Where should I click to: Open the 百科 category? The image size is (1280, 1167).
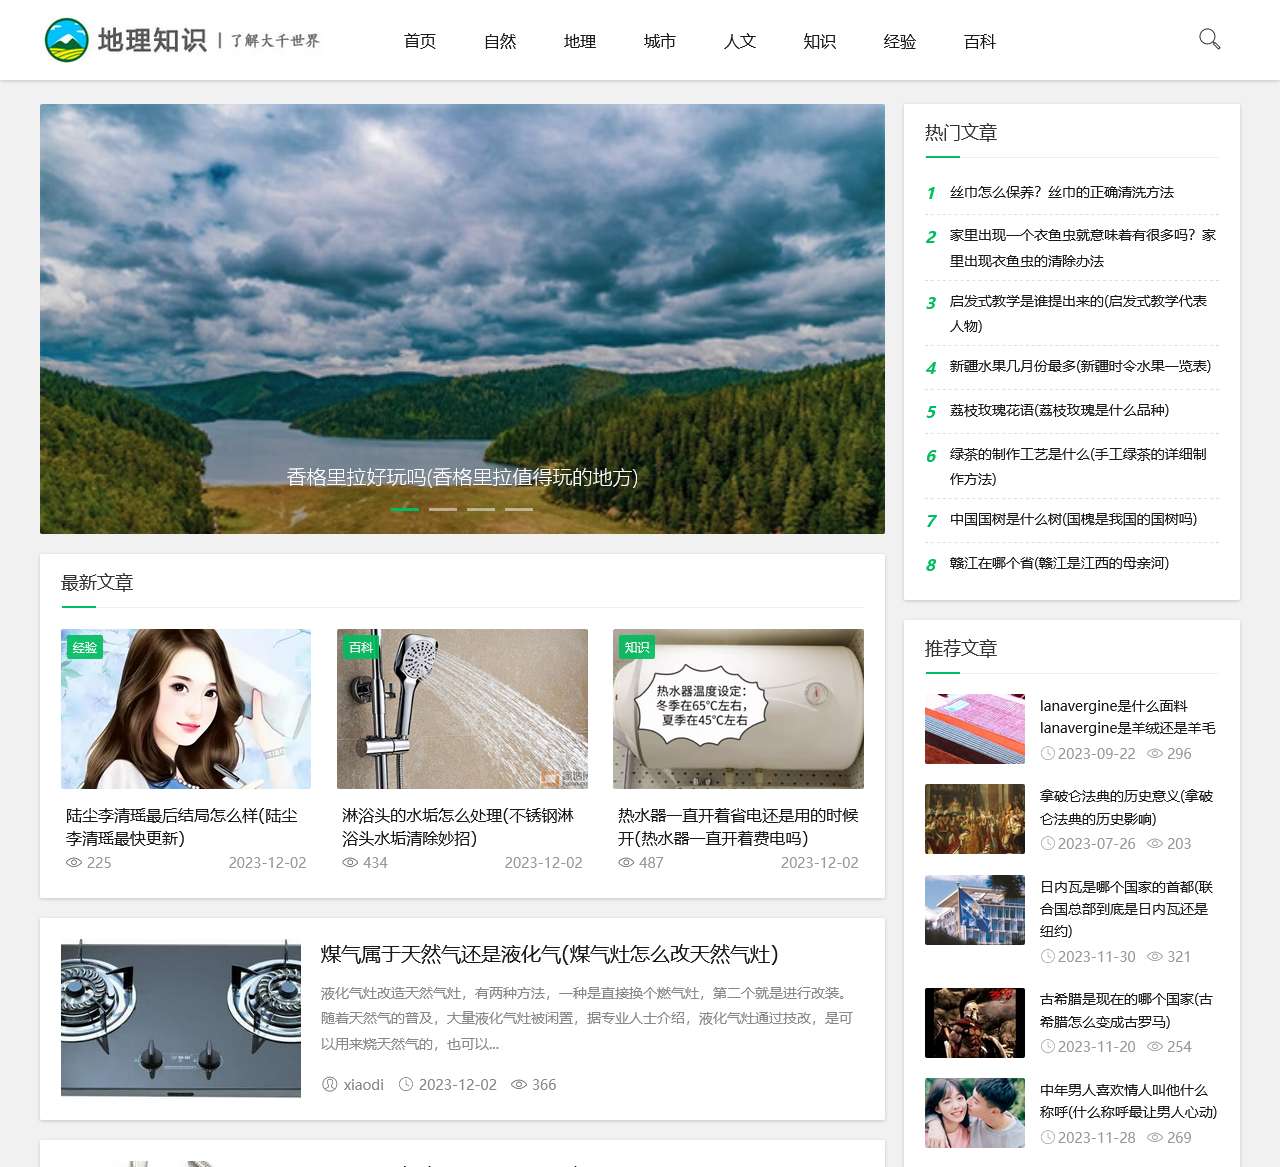coord(980,41)
